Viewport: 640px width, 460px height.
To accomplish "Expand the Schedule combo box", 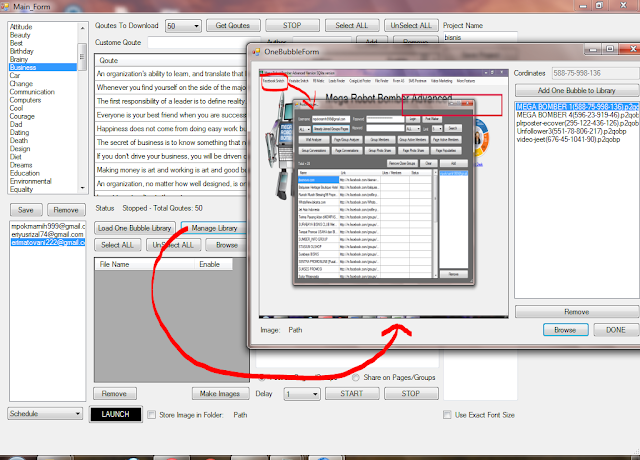I will point(78,413).
